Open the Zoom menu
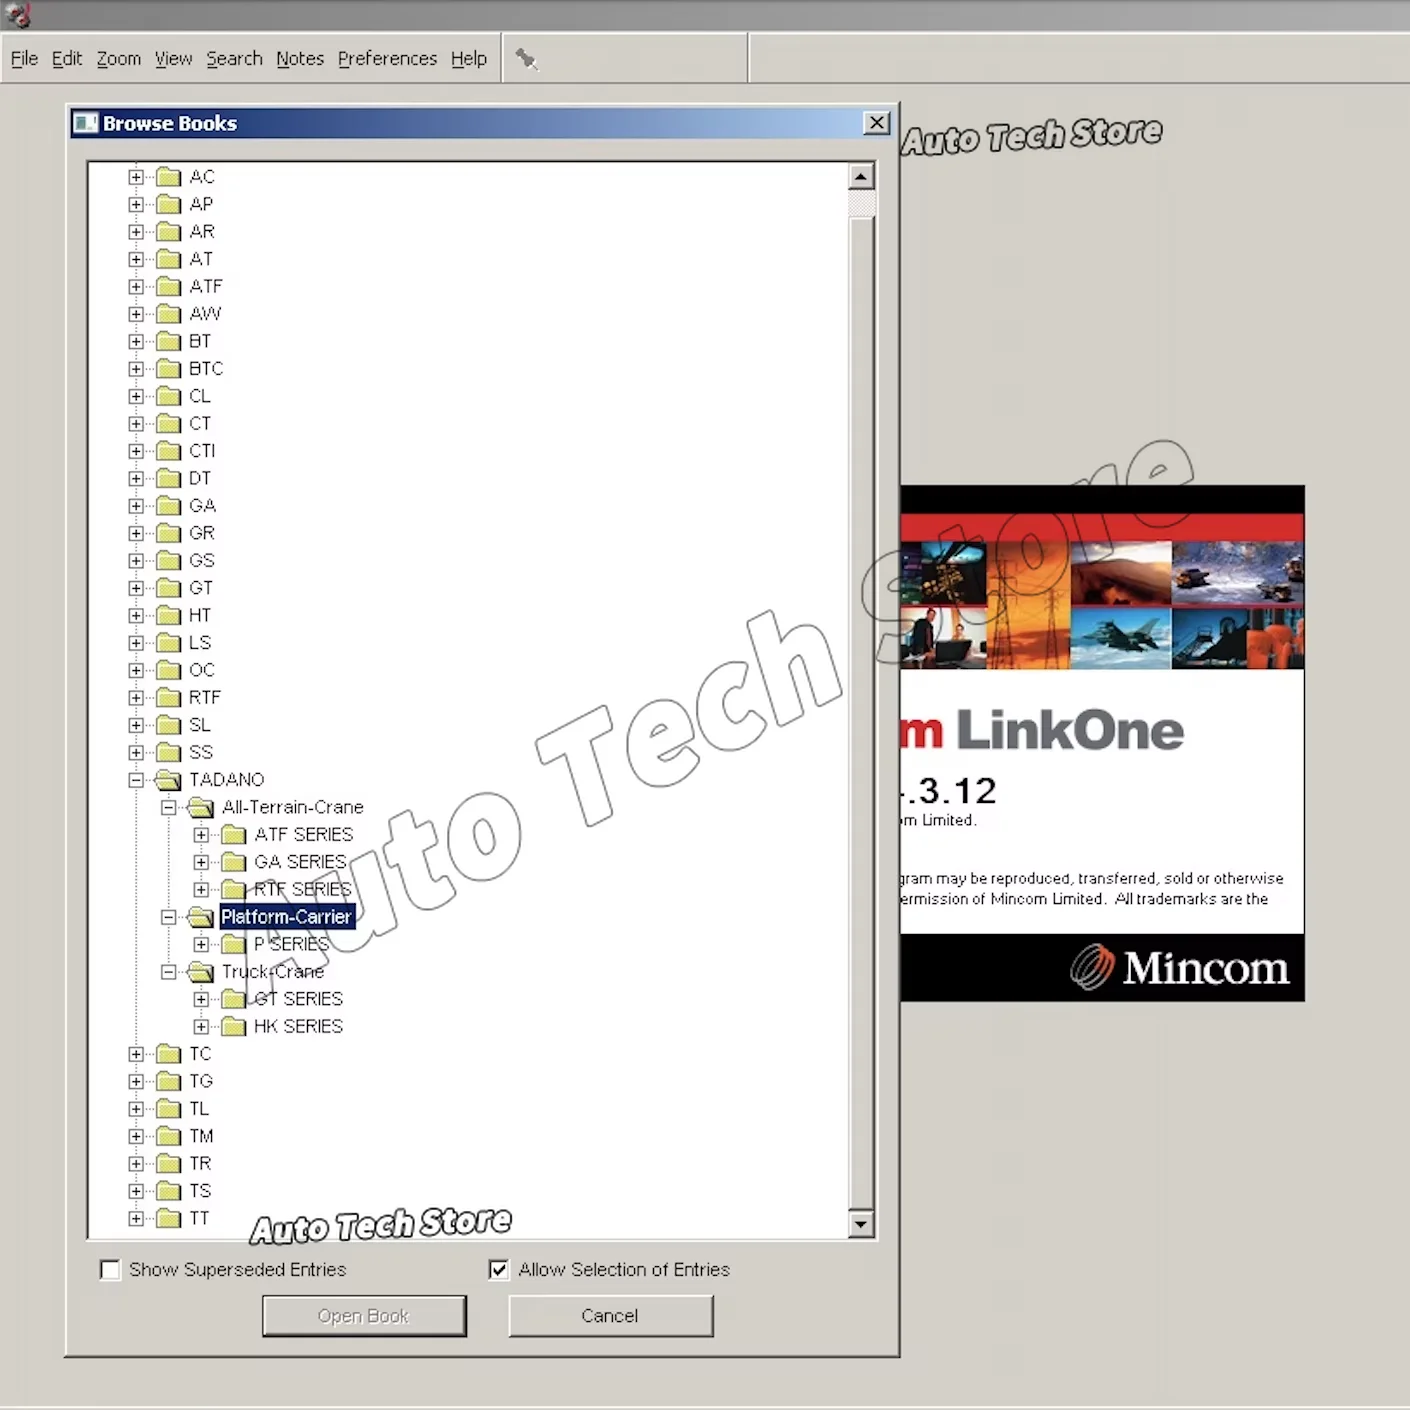1410x1410 pixels. [x=119, y=59]
